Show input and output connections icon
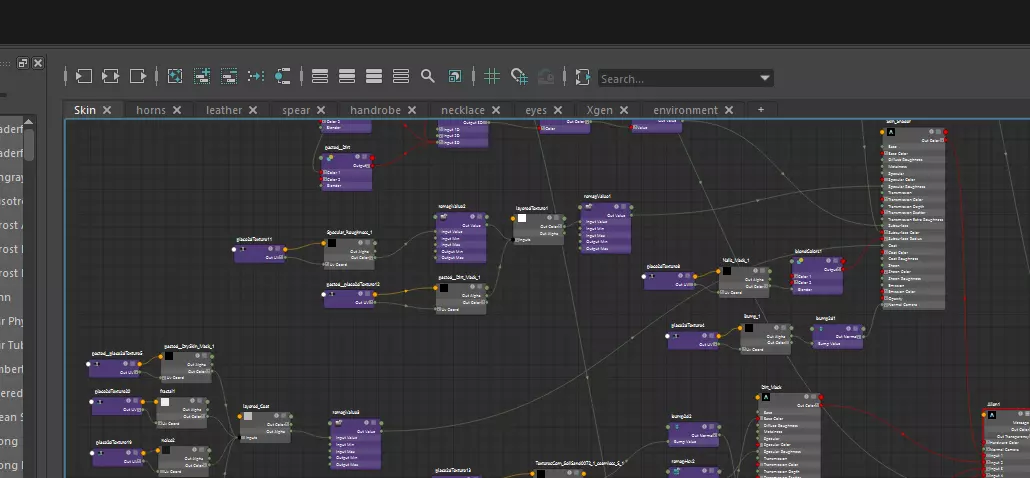Screen dimensions: 1030x478 click(x=110, y=76)
